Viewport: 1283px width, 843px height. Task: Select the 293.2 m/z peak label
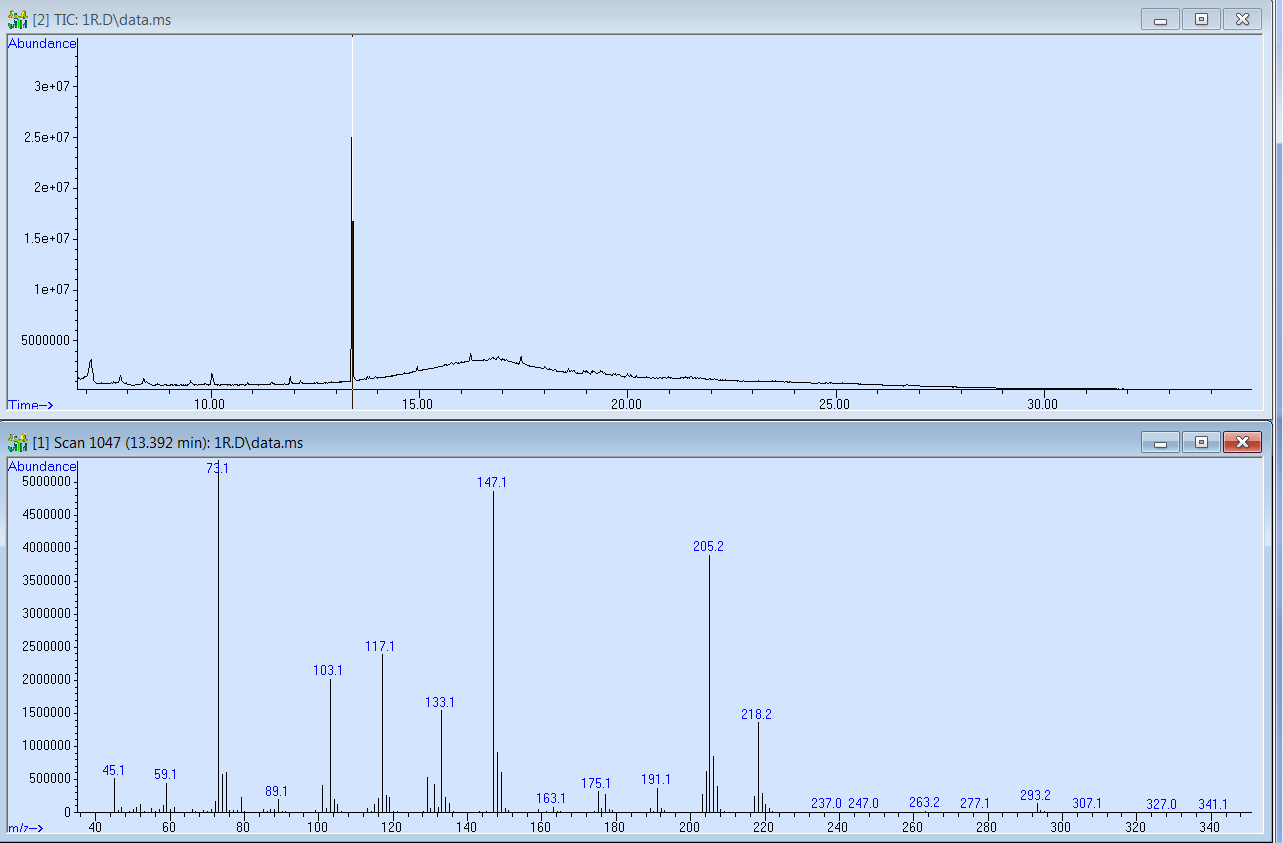coord(1035,795)
